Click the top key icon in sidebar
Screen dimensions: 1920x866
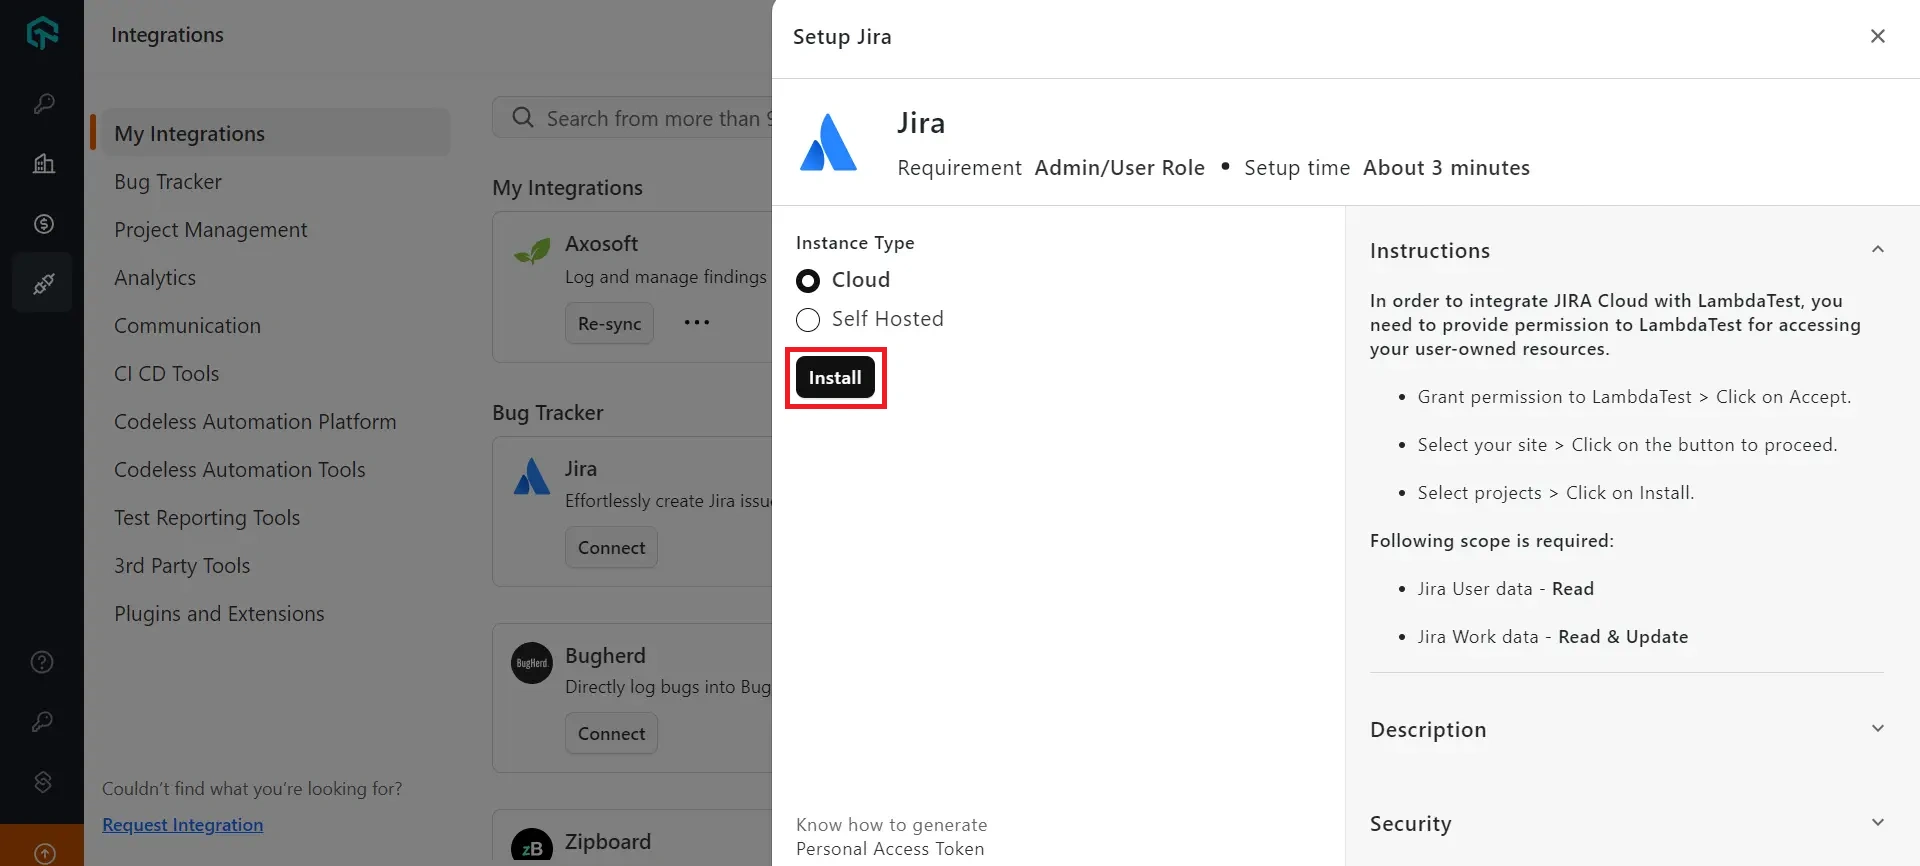coord(44,104)
